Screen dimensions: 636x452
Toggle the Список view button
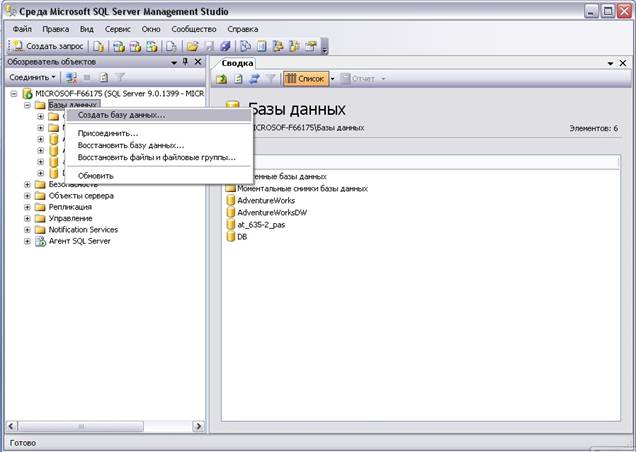point(305,78)
